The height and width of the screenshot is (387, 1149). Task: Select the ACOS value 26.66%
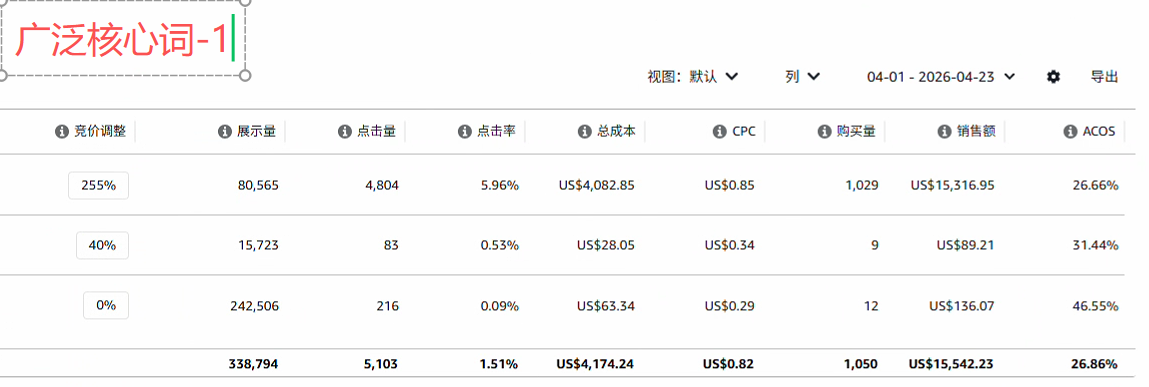pyautogui.click(x=1096, y=185)
